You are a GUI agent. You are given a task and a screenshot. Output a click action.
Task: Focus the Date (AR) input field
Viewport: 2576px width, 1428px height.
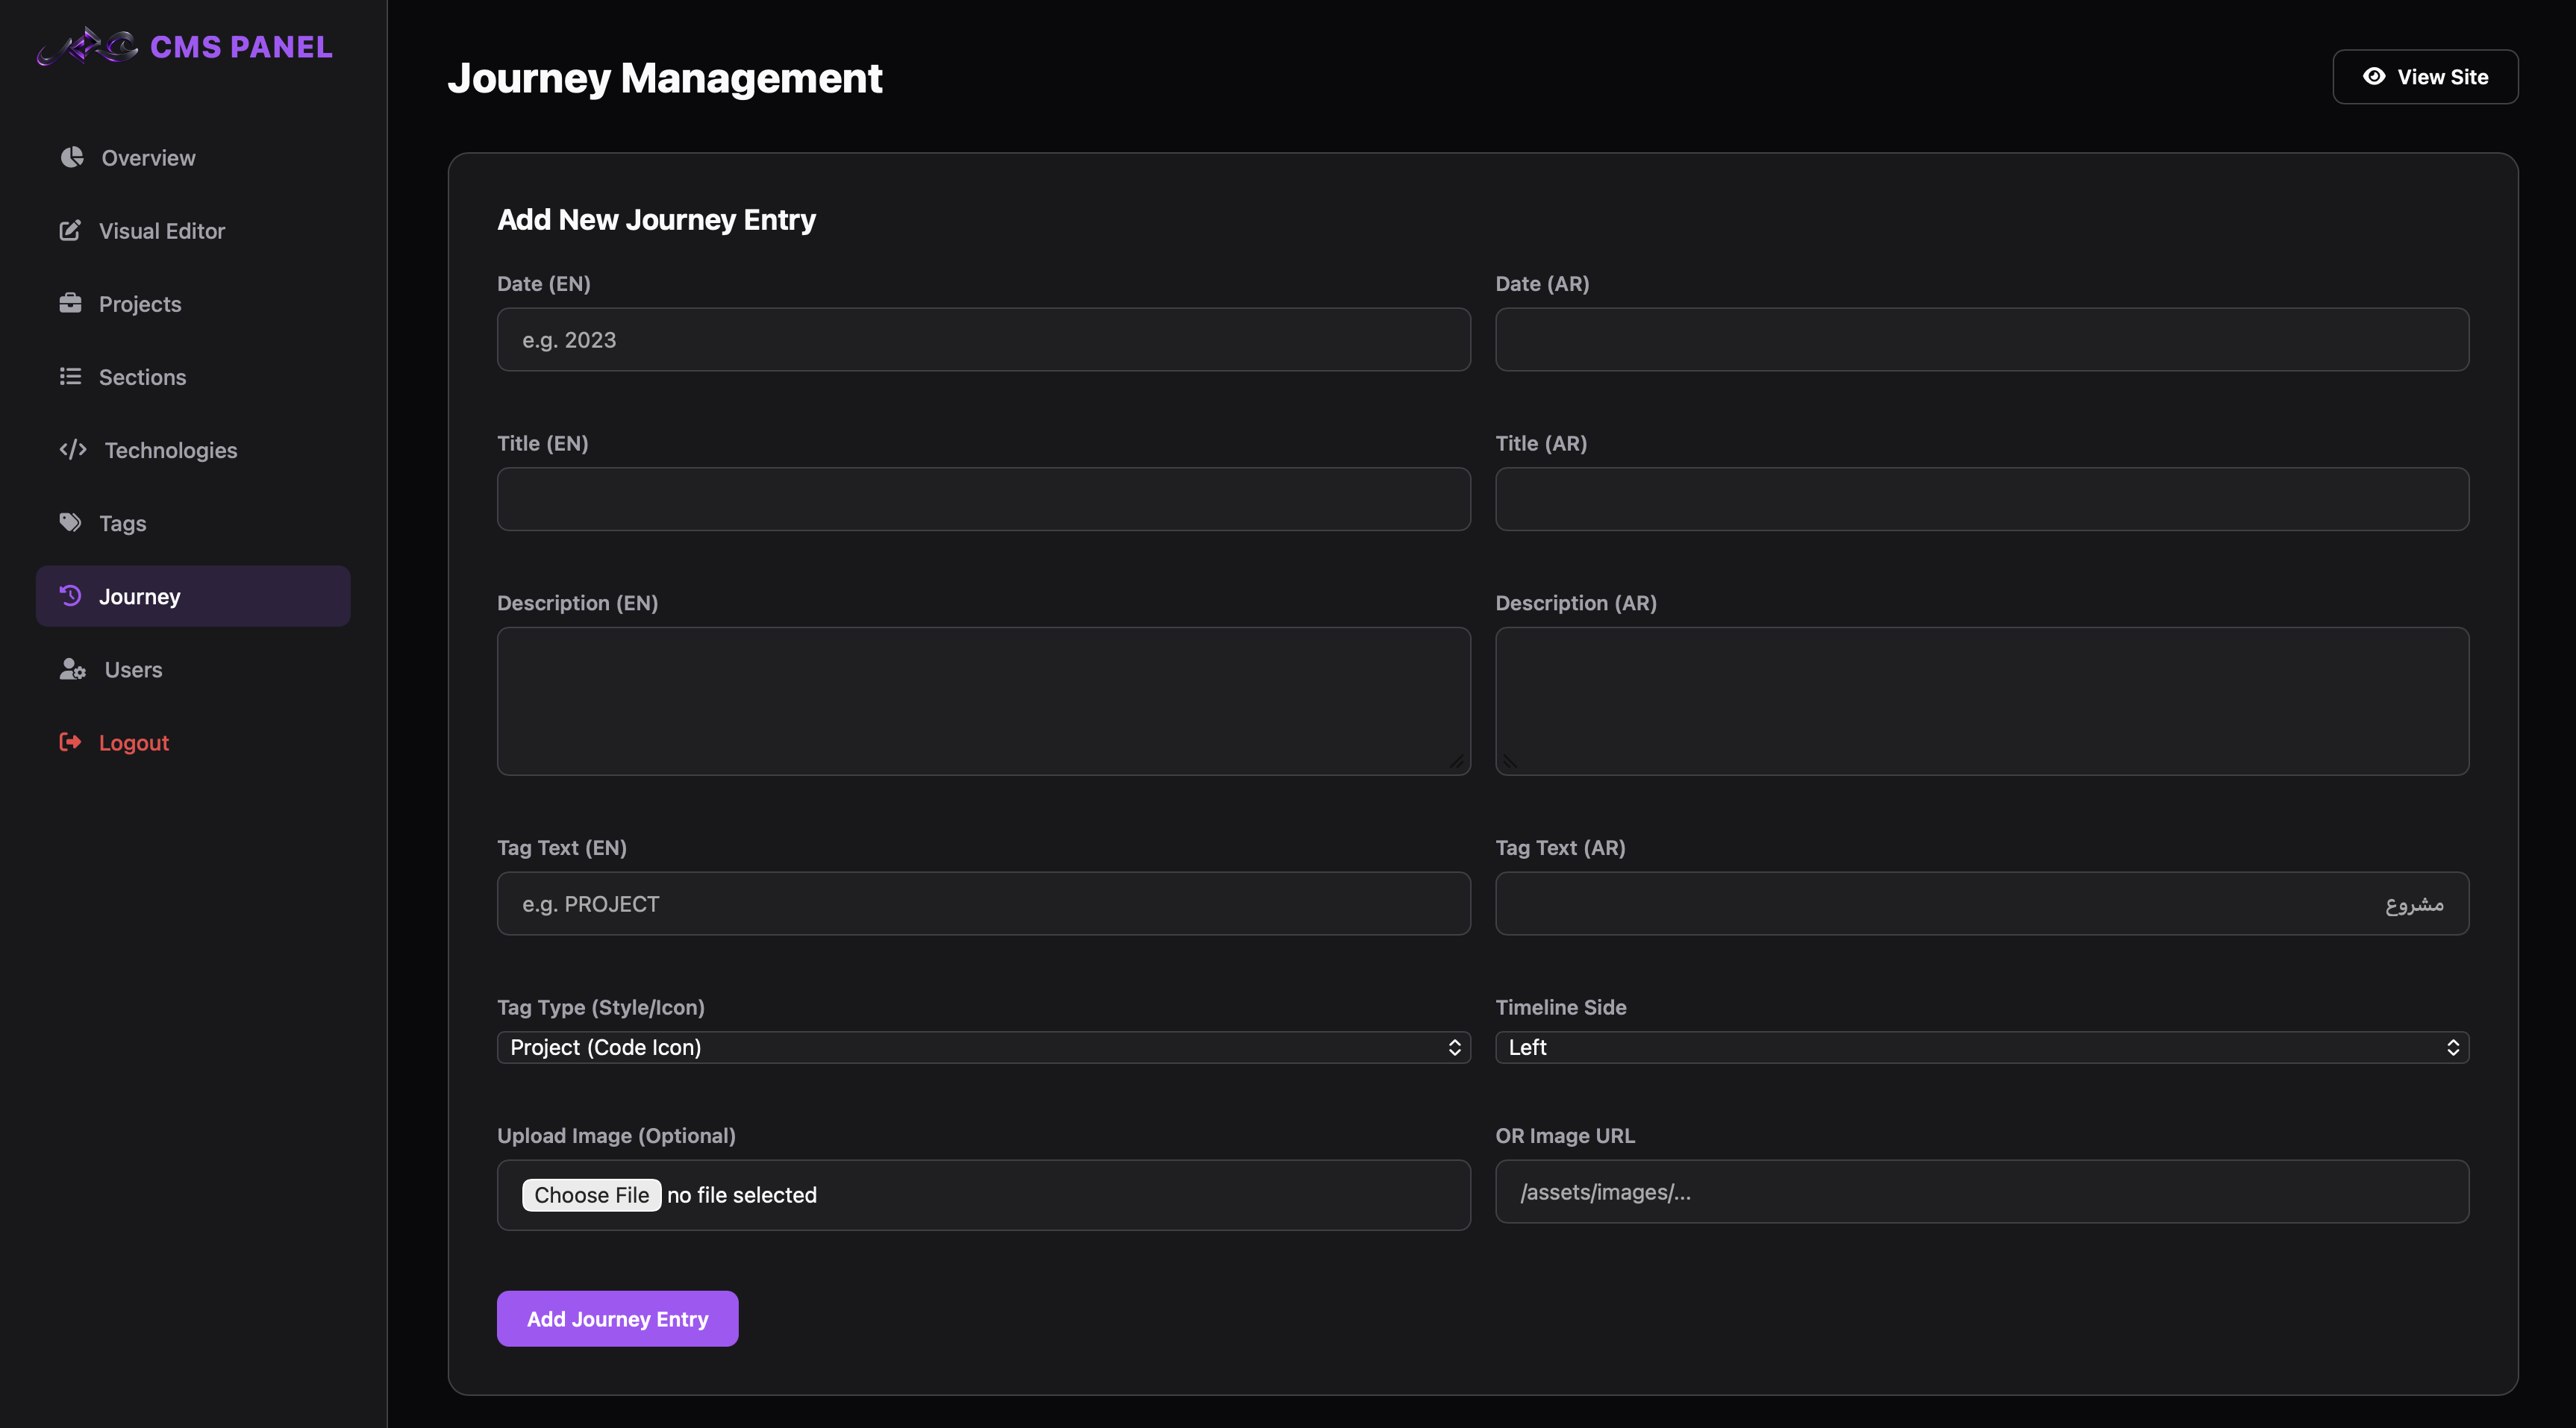coord(1981,340)
